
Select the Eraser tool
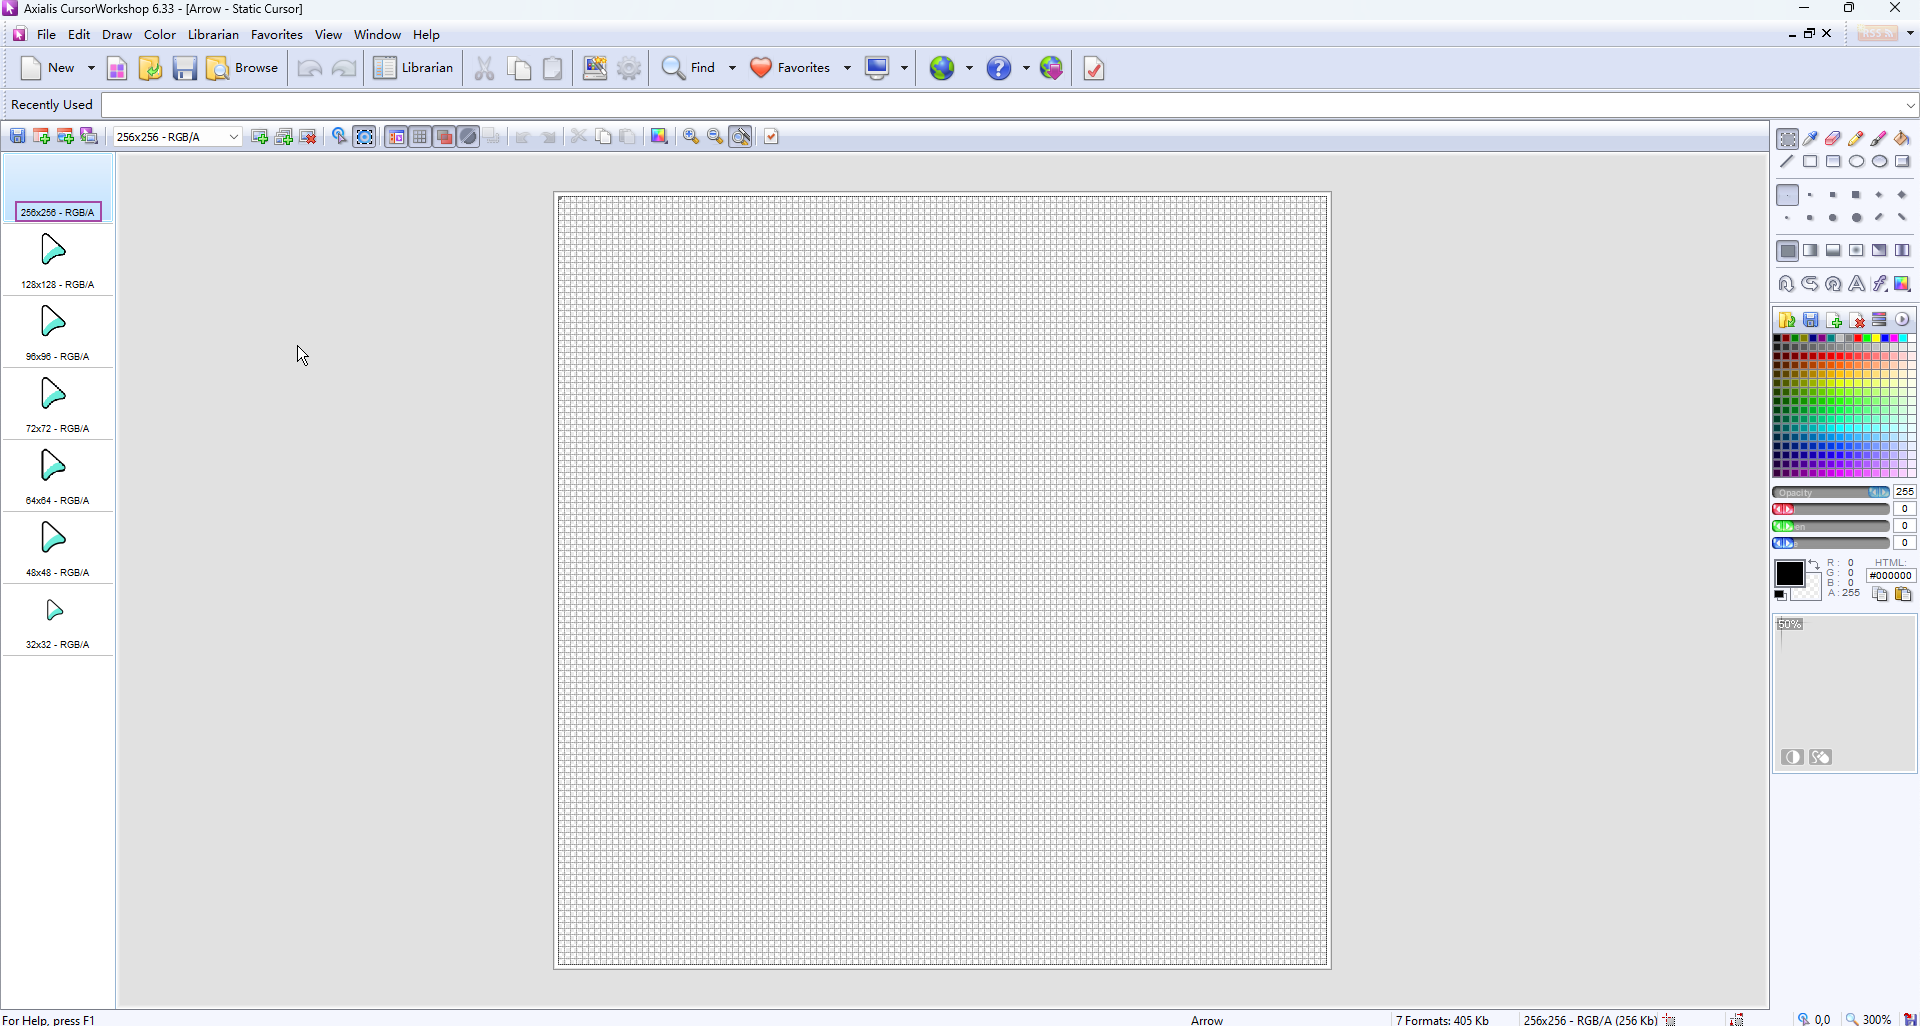[x=1833, y=138]
